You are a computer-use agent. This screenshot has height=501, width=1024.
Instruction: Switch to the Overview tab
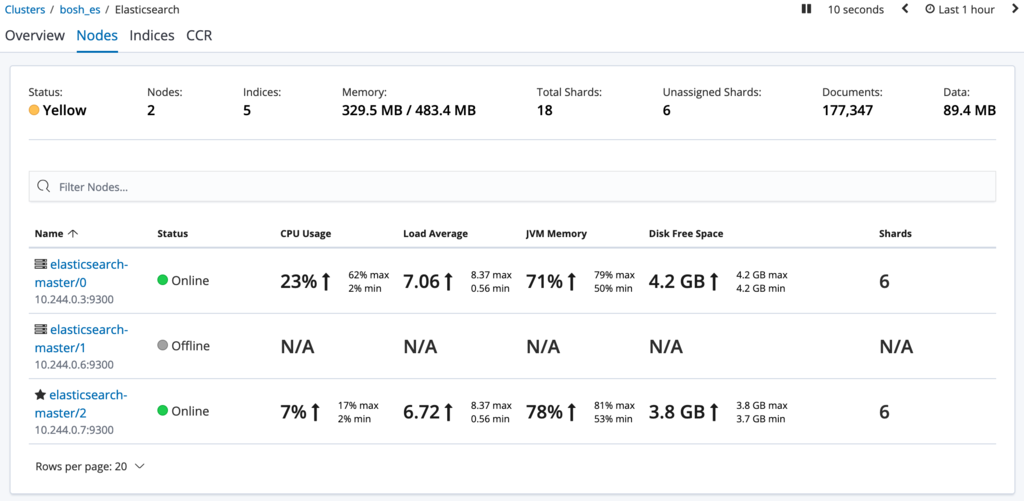(35, 35)
